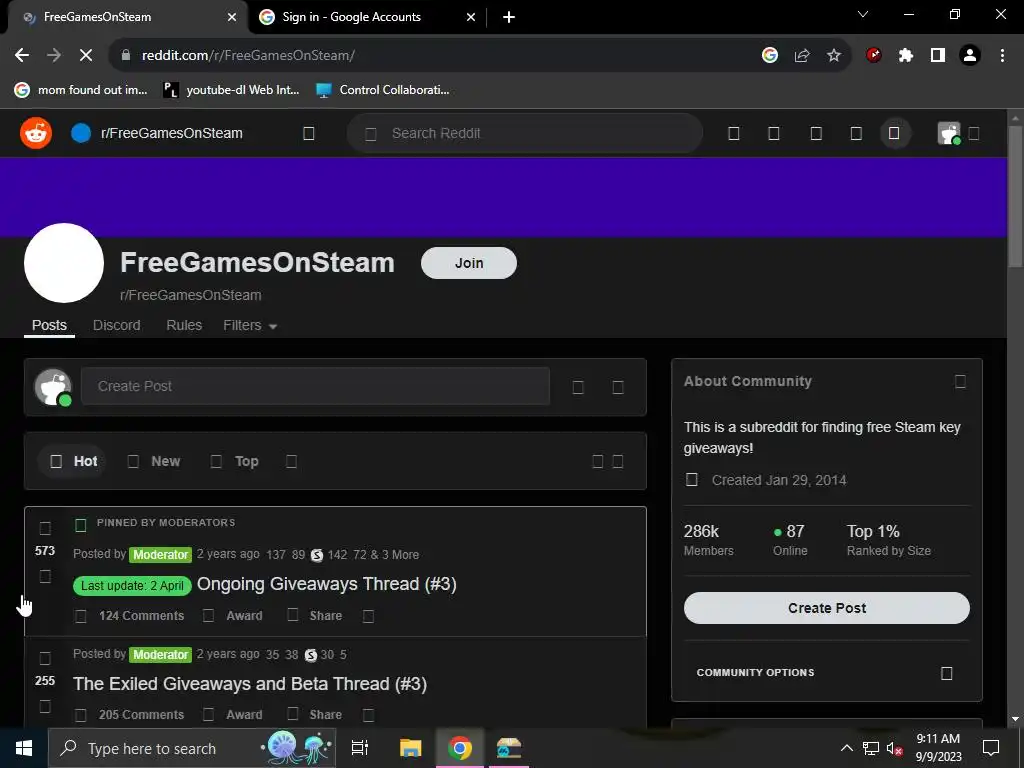The height and width of the screenshot is (768, 1024).
Task: Open more options on Ongoing Giveaways Thread post
Action: 368,616
